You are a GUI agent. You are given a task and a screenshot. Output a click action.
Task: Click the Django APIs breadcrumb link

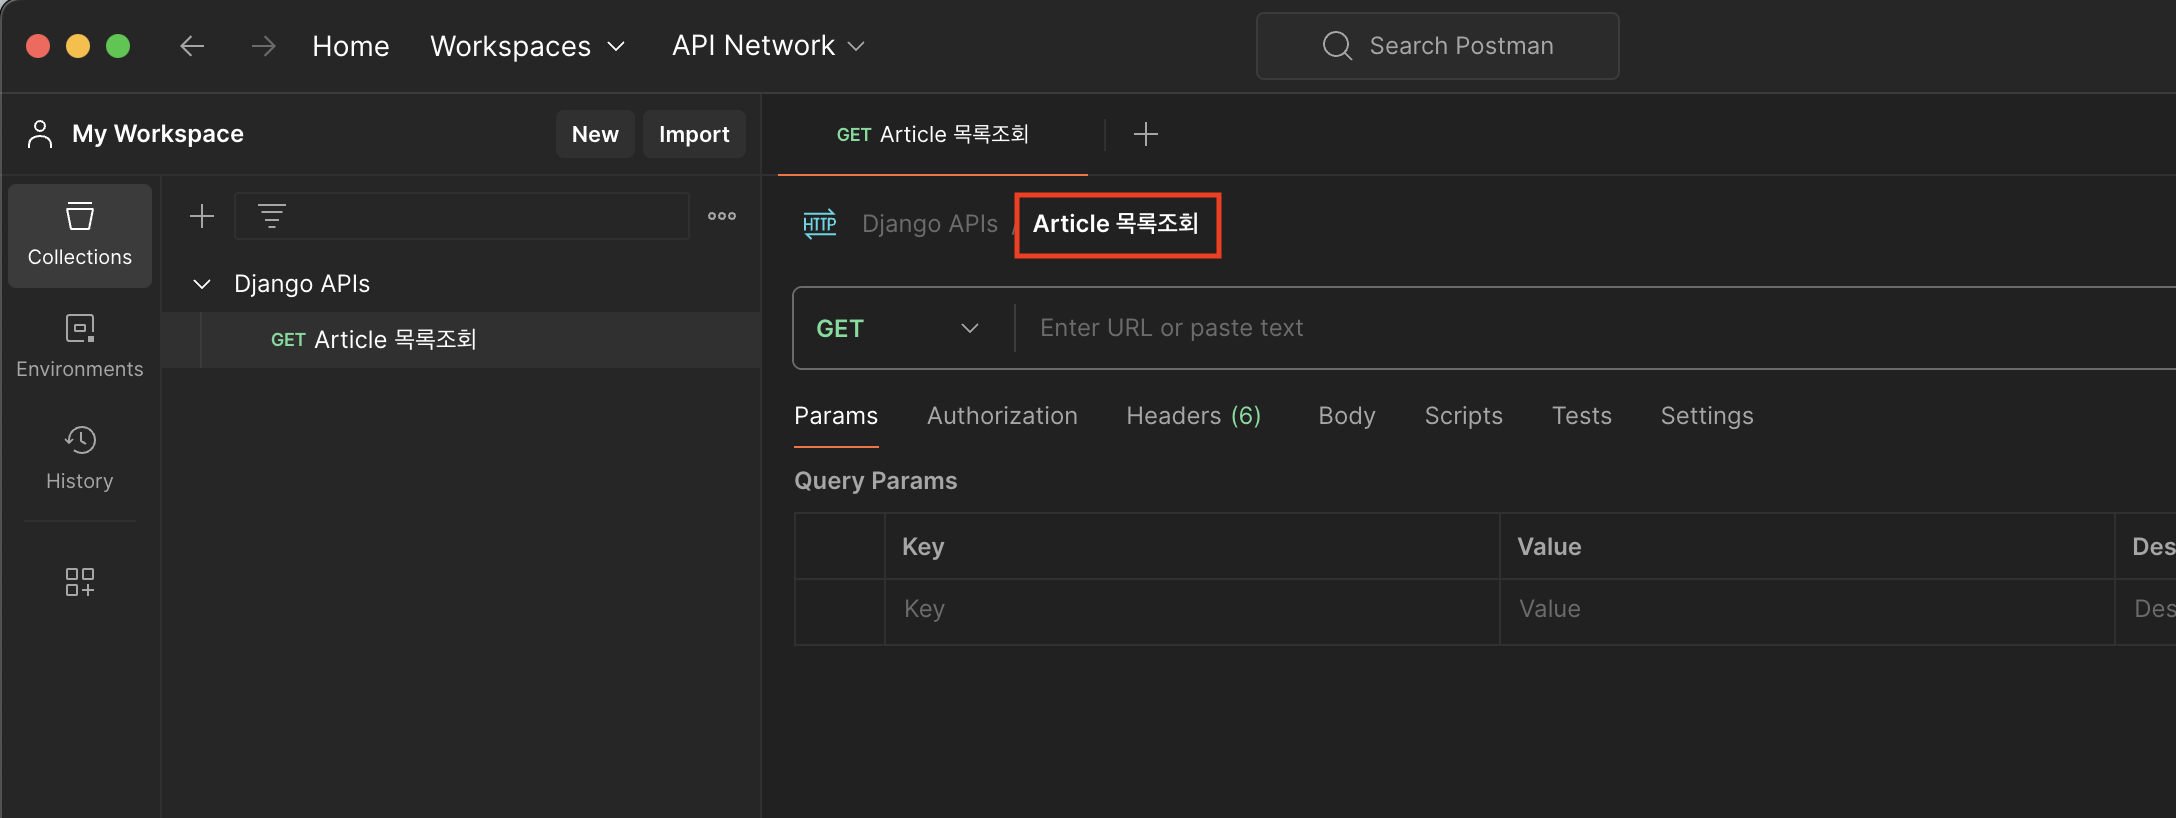tap(930, 224)
